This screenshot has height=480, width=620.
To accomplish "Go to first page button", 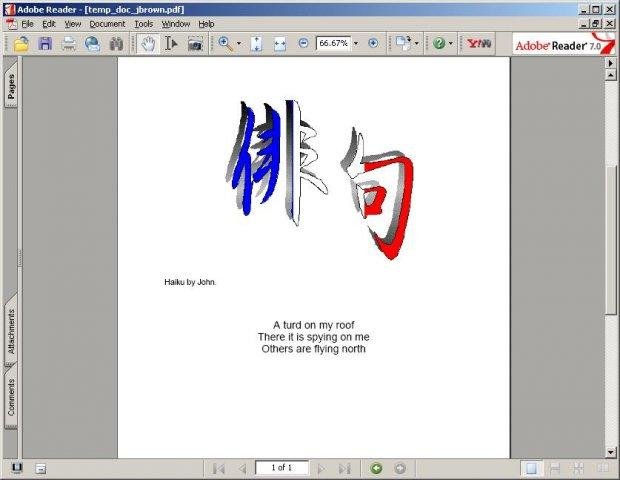I will coord(219,469).
